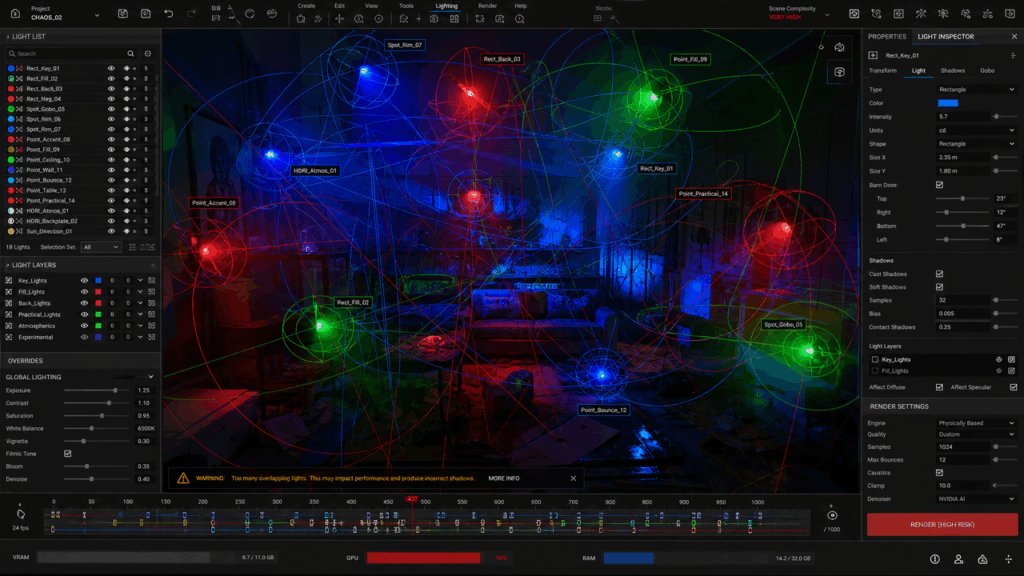Click the warning triangle icon in viewport banner
1024x576 pixels.
point(183,479)
